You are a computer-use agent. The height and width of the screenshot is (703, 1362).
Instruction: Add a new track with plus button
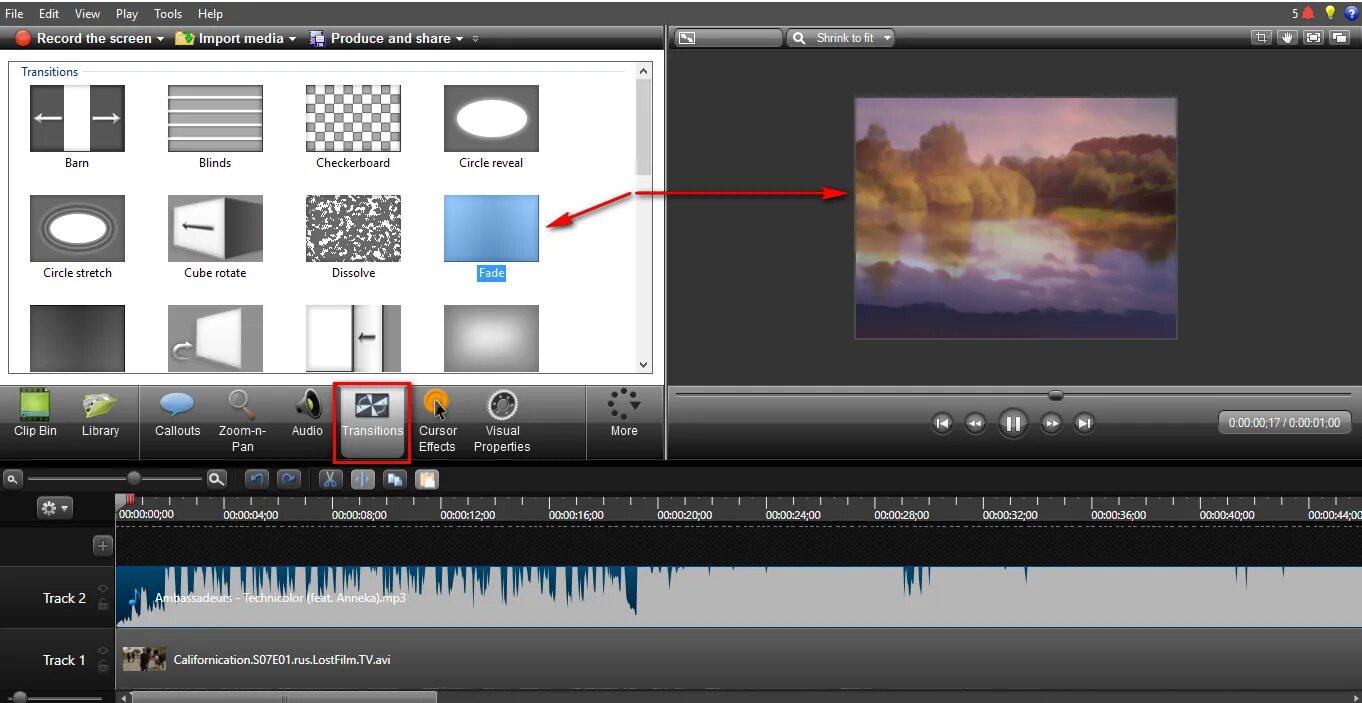[x=103, y=546]
